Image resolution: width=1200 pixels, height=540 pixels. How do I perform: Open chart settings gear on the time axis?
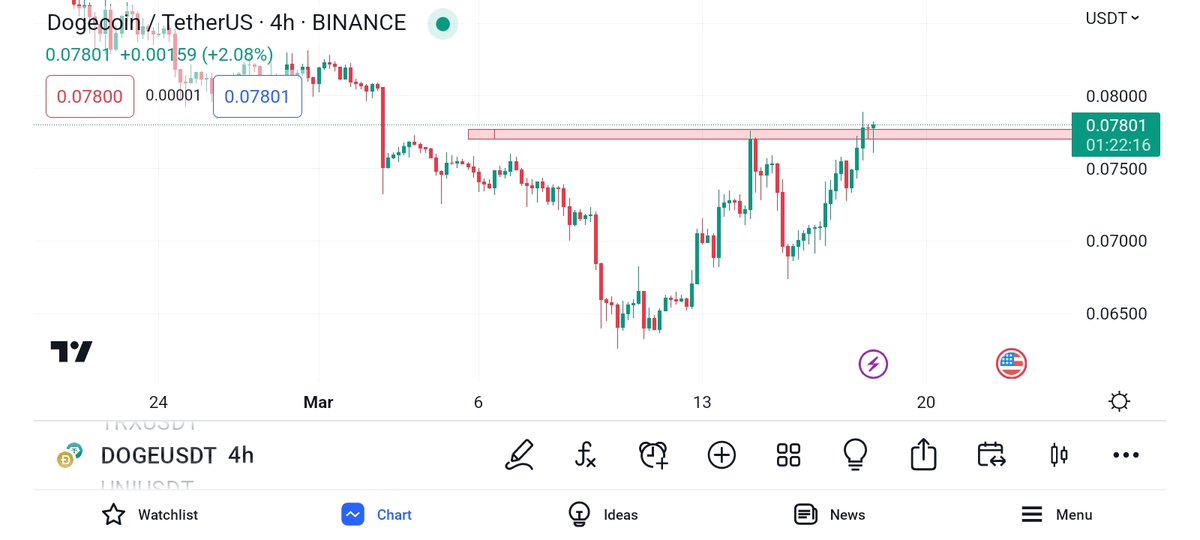click(x=1119, y=402)
